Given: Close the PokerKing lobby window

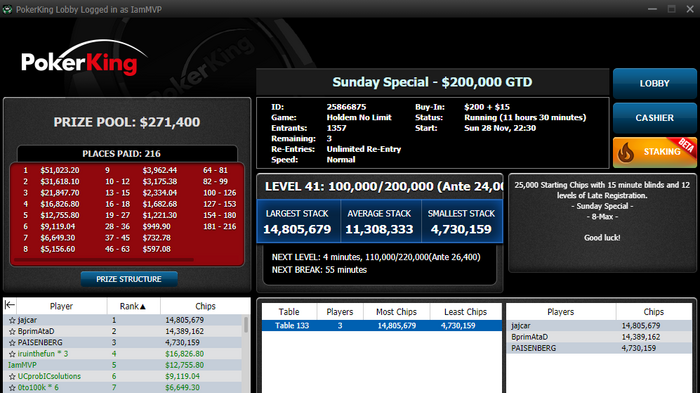Looking at the screenshot, I should click(690, 9).
